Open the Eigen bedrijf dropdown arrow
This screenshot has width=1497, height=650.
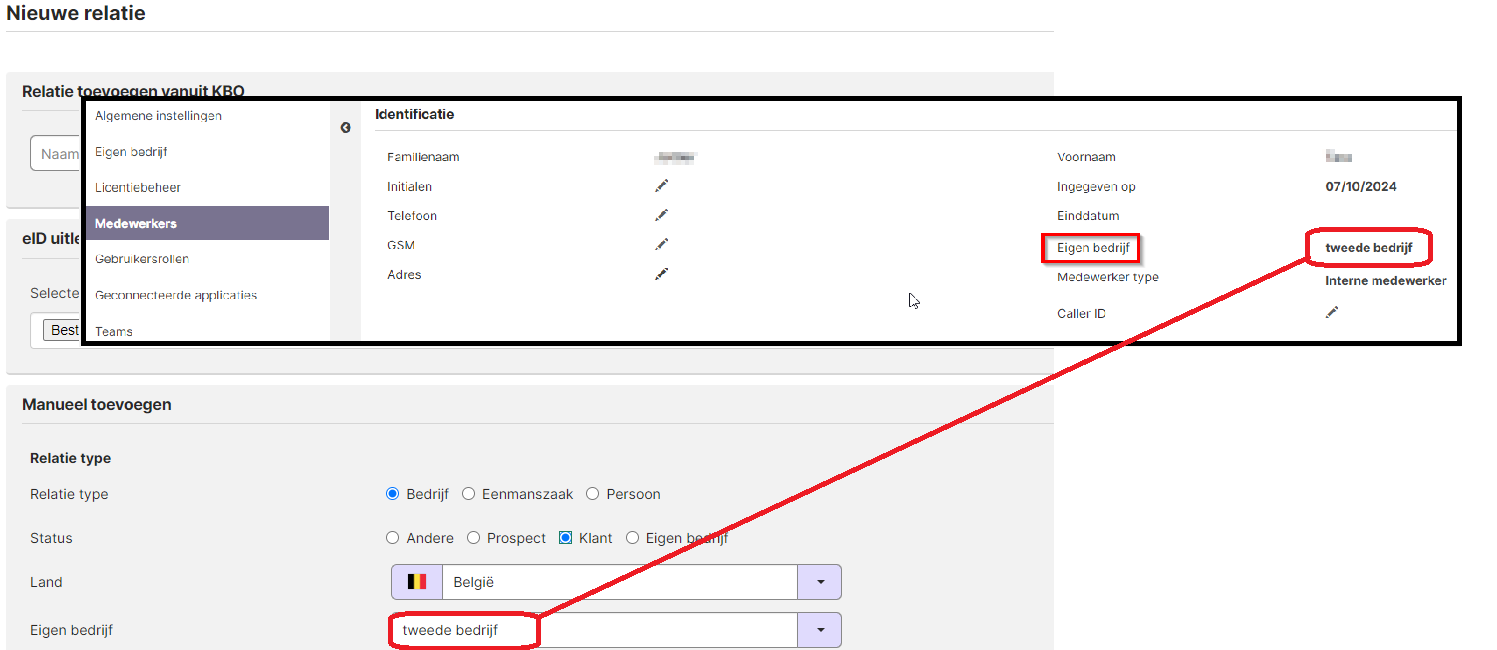coord(820,630)
